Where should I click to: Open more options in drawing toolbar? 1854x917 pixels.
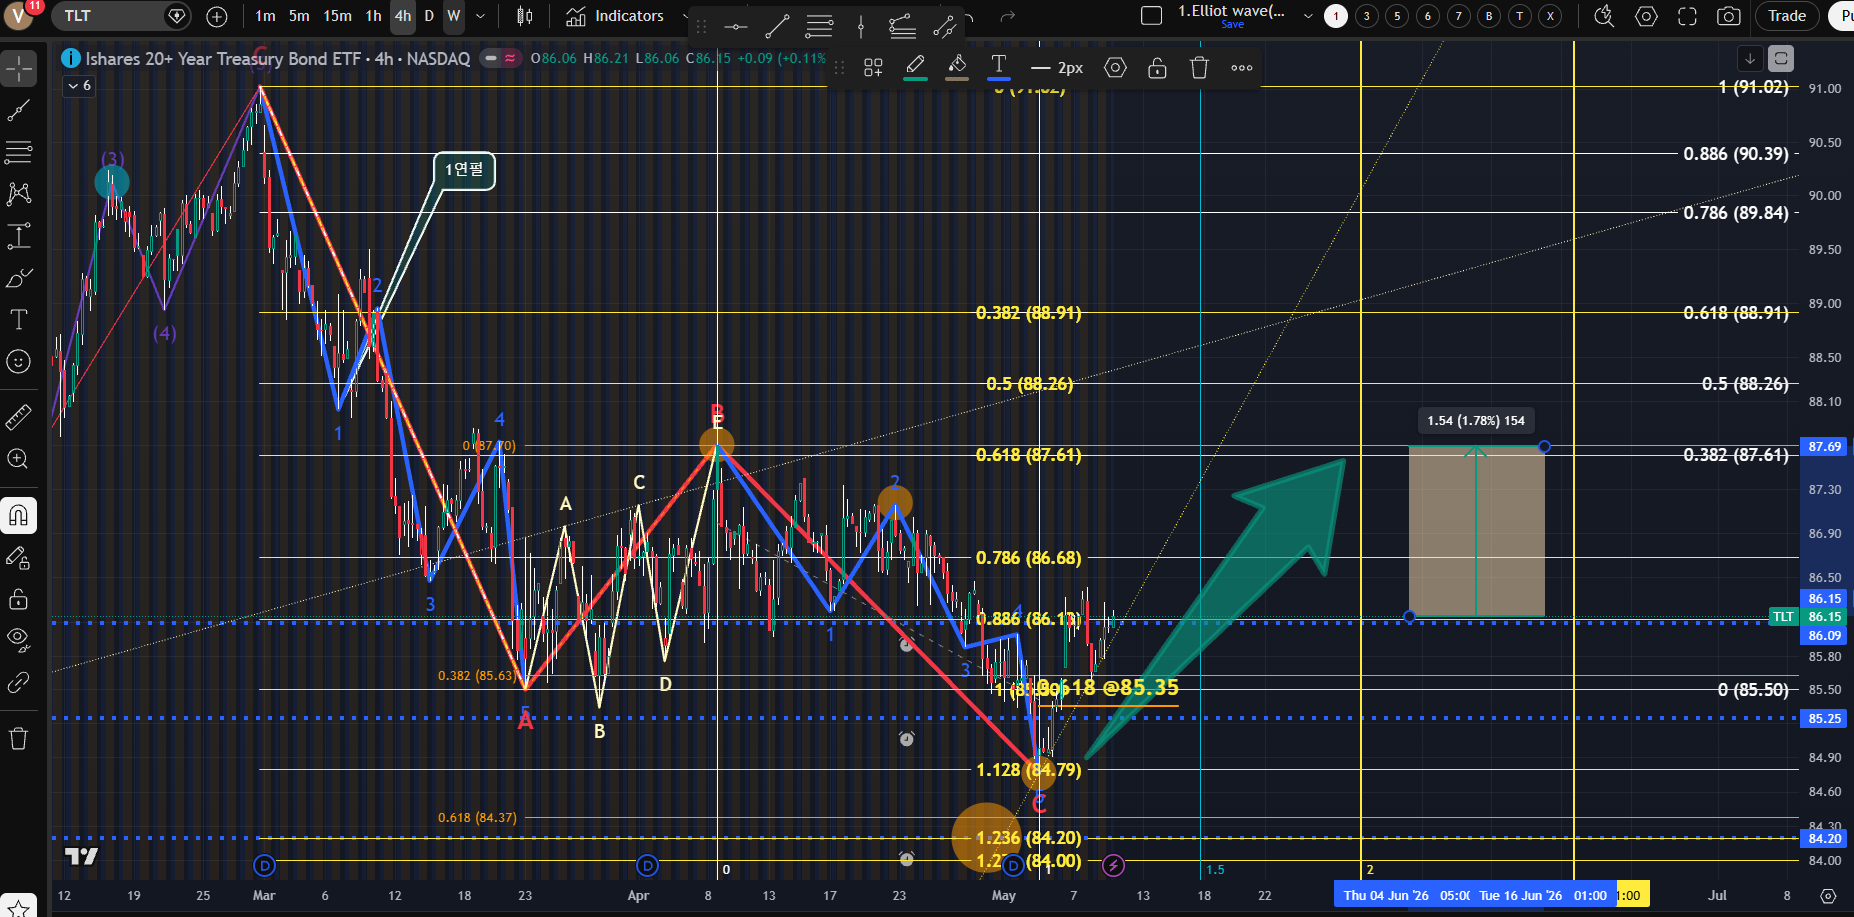pyautogui.click(x=1242, y=68)
